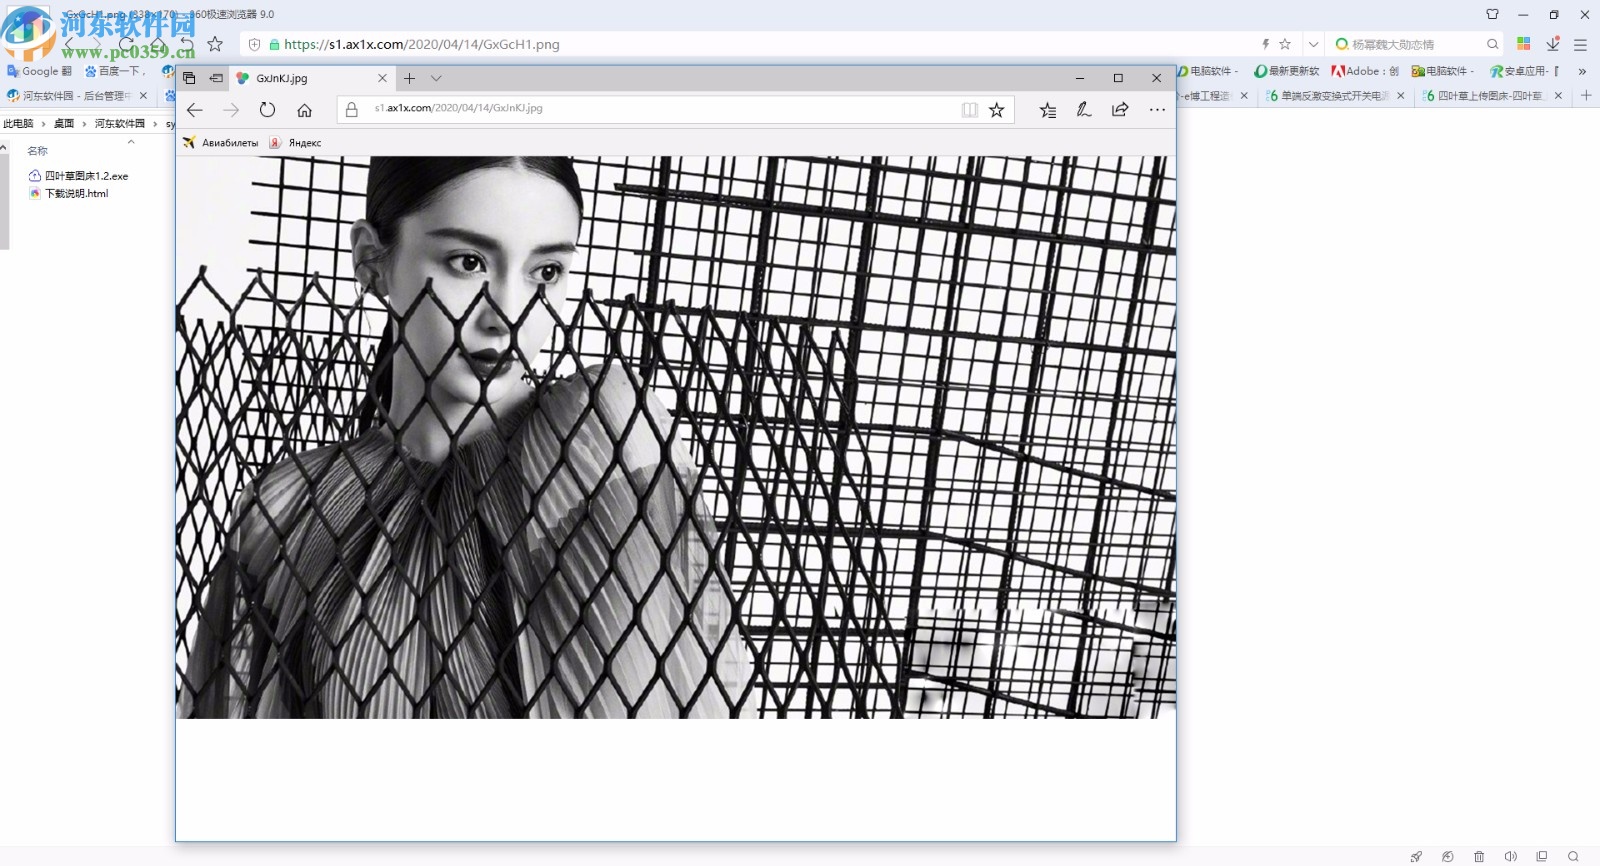Open 360 browser downloads

click(1553, 44)
